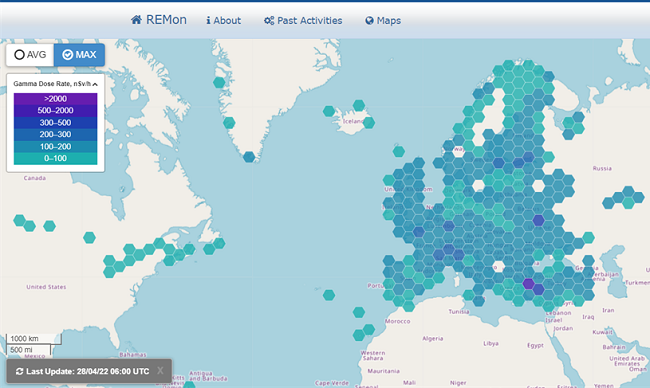Image resolution: width=650 pixels, height=388 pixels.
Task: Click the Western Sahara map label
Action: (373, 355)
